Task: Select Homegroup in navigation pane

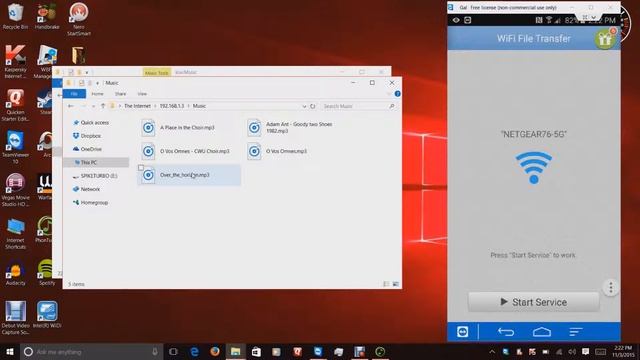Action: 94,203
